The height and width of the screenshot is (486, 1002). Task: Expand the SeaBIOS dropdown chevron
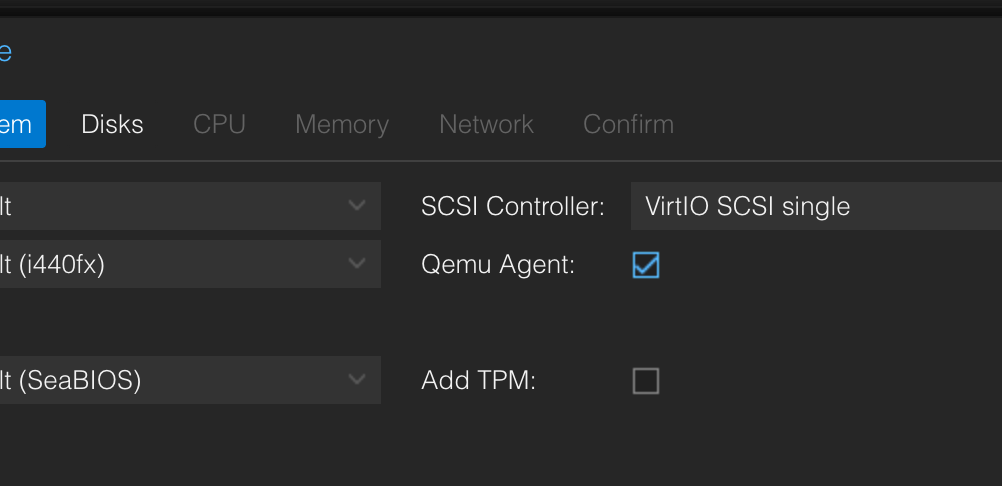click(357, 380)
